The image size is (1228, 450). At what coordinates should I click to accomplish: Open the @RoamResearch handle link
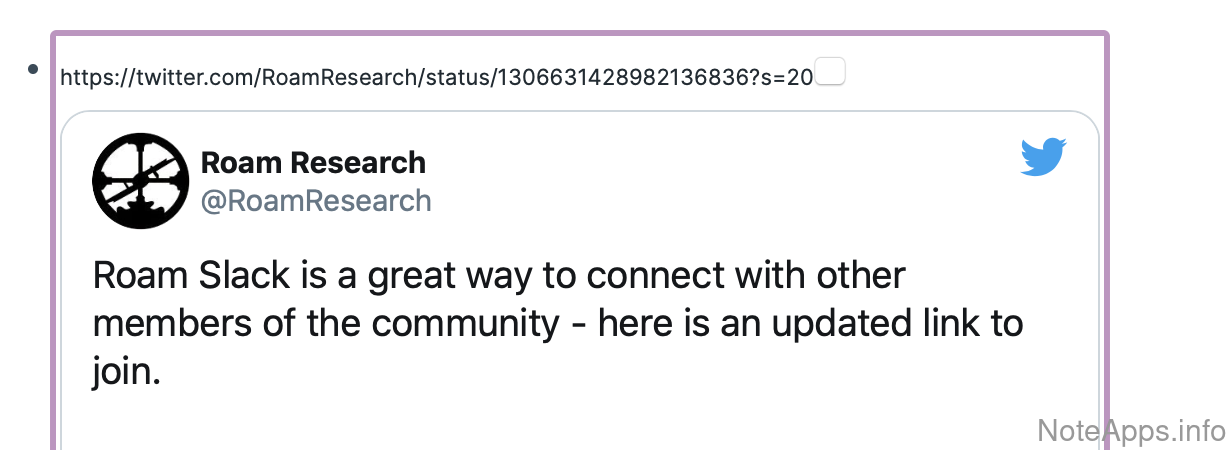click(316, 201)
